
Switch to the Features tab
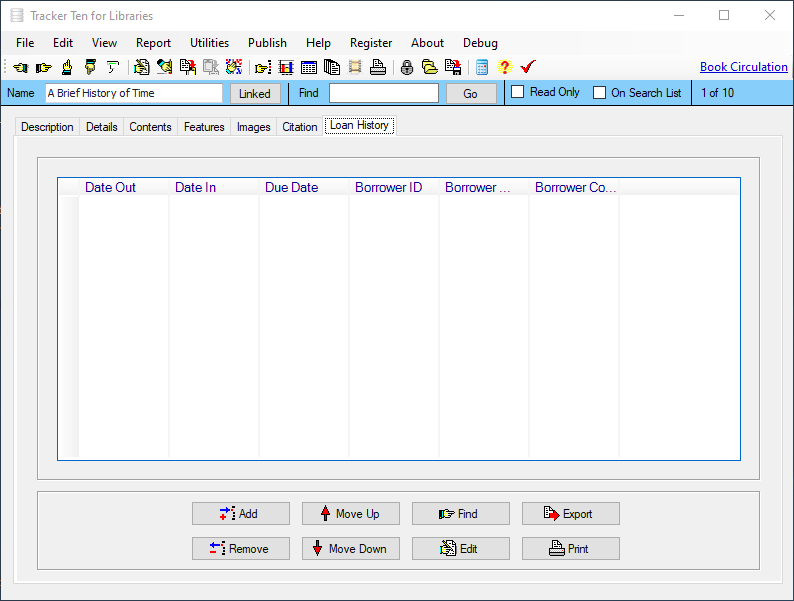(x=204, y=127)
